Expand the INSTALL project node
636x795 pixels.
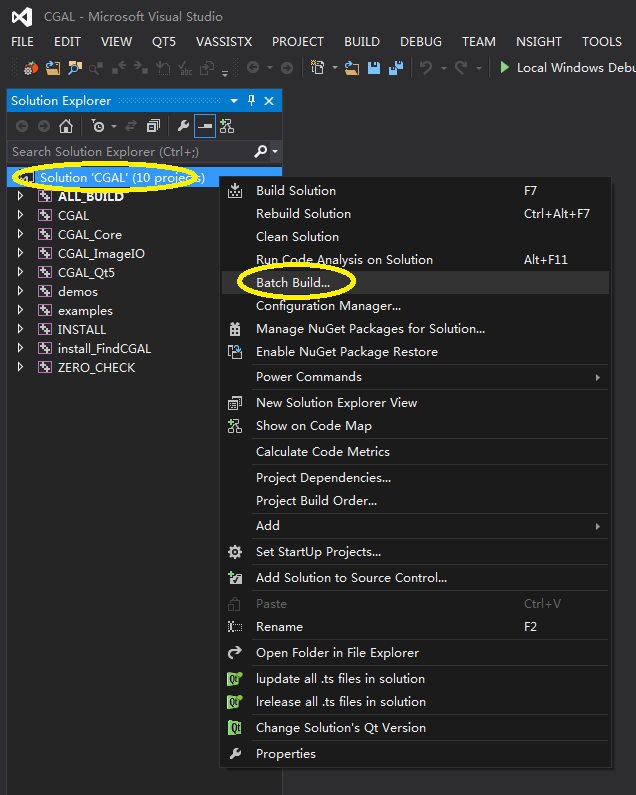pyautogui.click(x=20, y=329)
